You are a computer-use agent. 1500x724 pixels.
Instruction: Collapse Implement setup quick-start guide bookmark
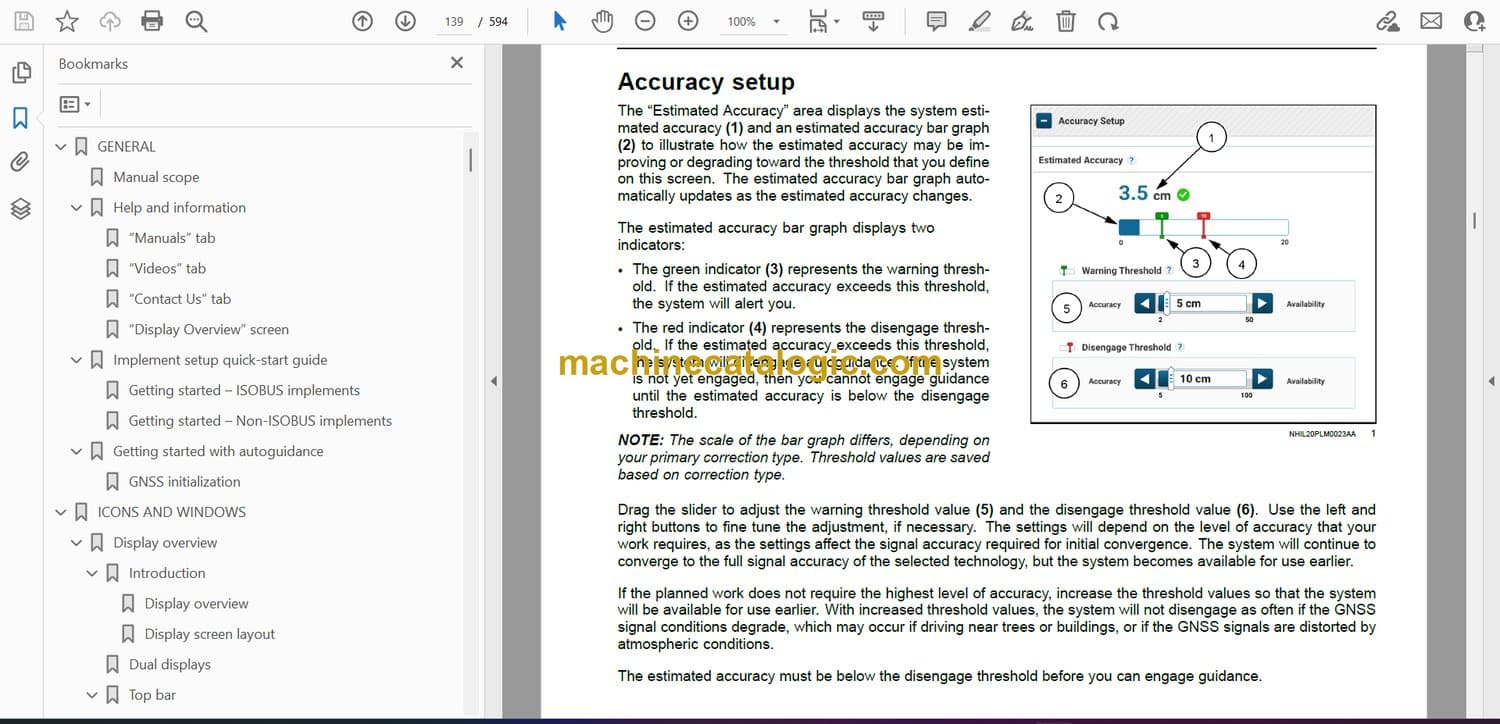click(x=77, y=360)
